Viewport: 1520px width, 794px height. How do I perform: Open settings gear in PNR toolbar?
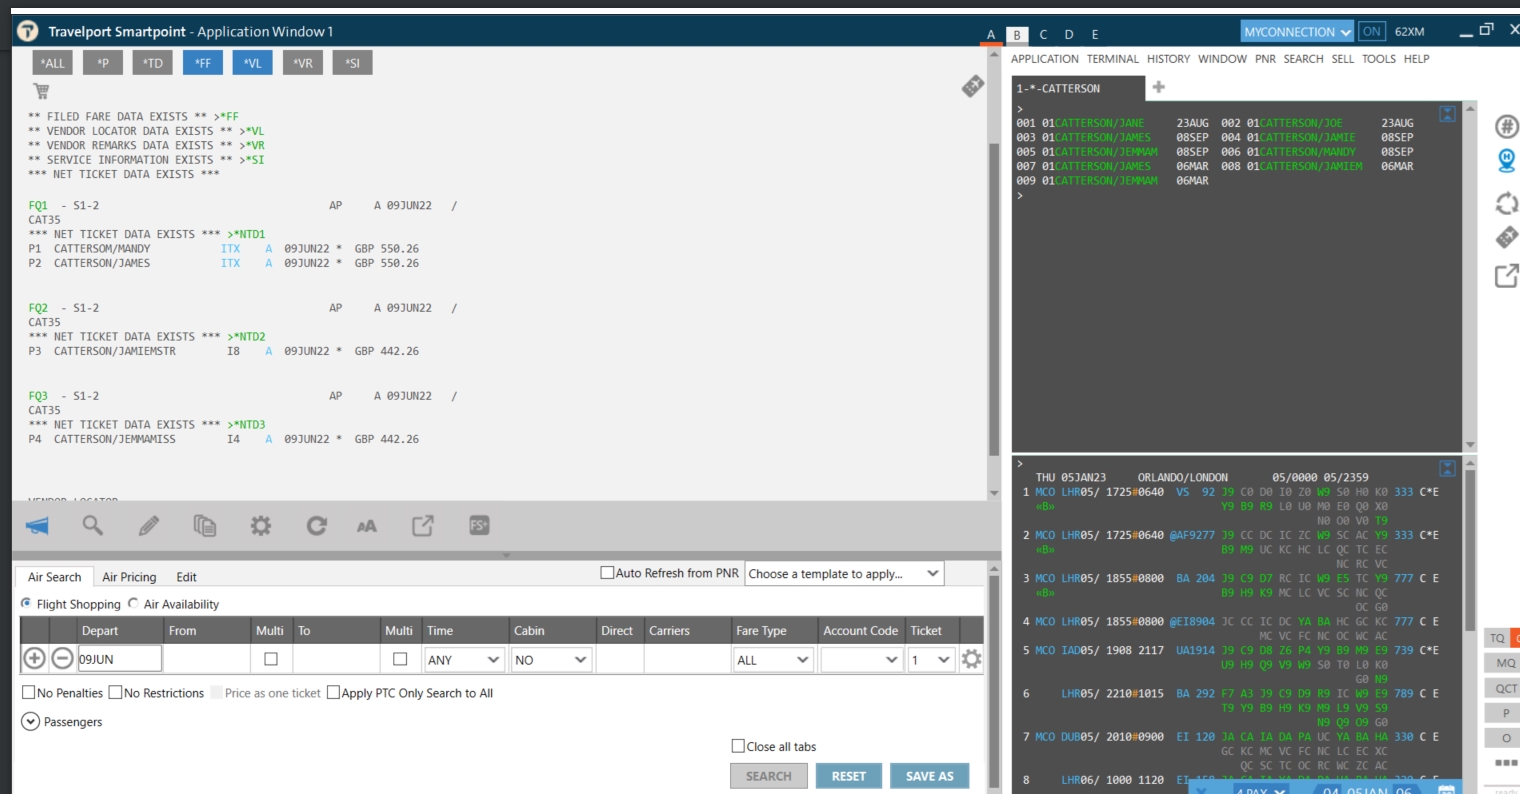261,525
